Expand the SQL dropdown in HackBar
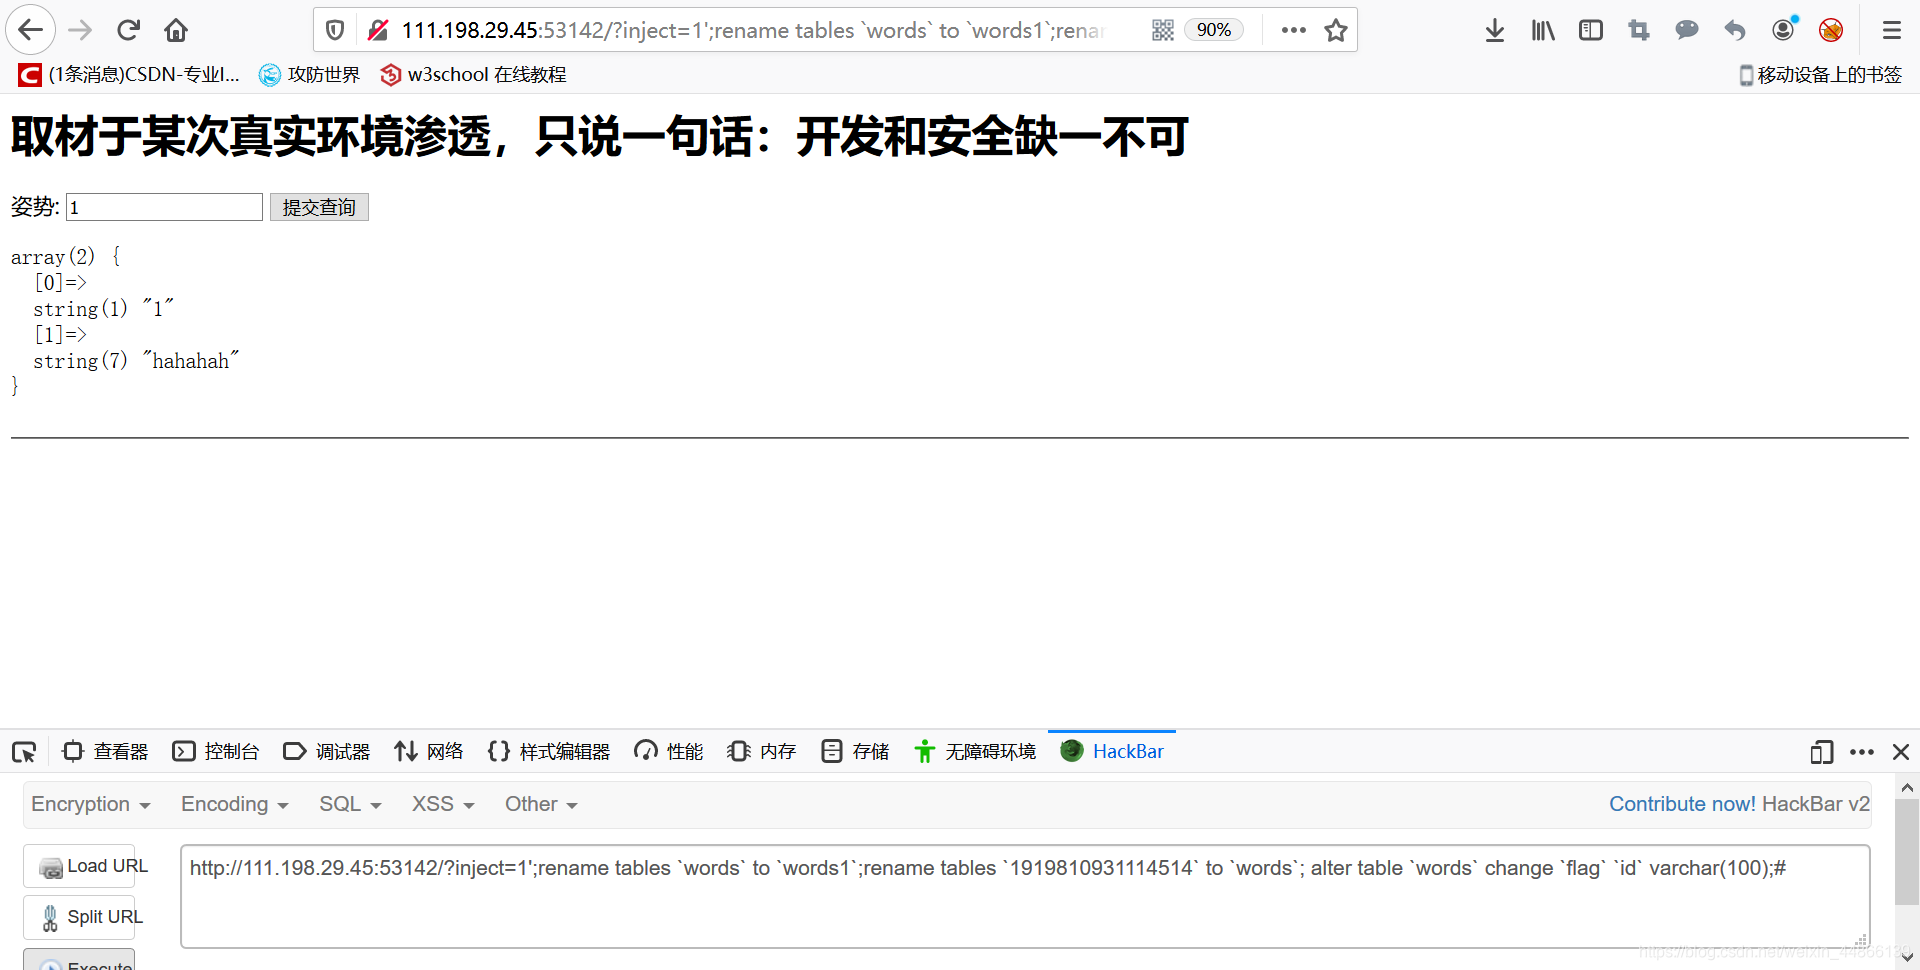The width and height of the screenshot is (1920, 970). pyautogui.click(x=350, y=804)
